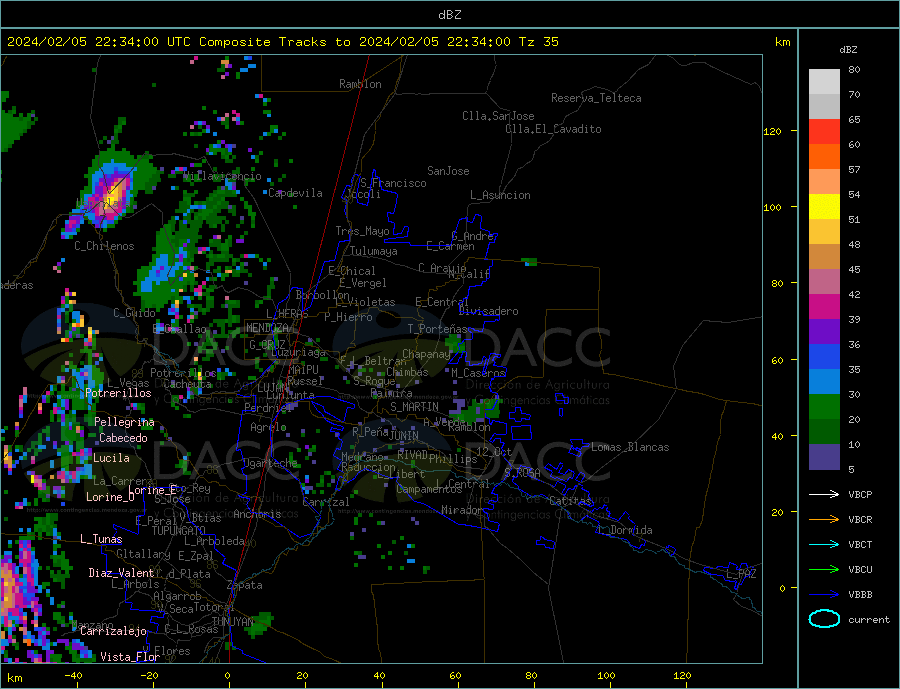This screenshot has width=900, height=689.
Task: Click the JUNIN map label
Action: (x=404, y=436)
